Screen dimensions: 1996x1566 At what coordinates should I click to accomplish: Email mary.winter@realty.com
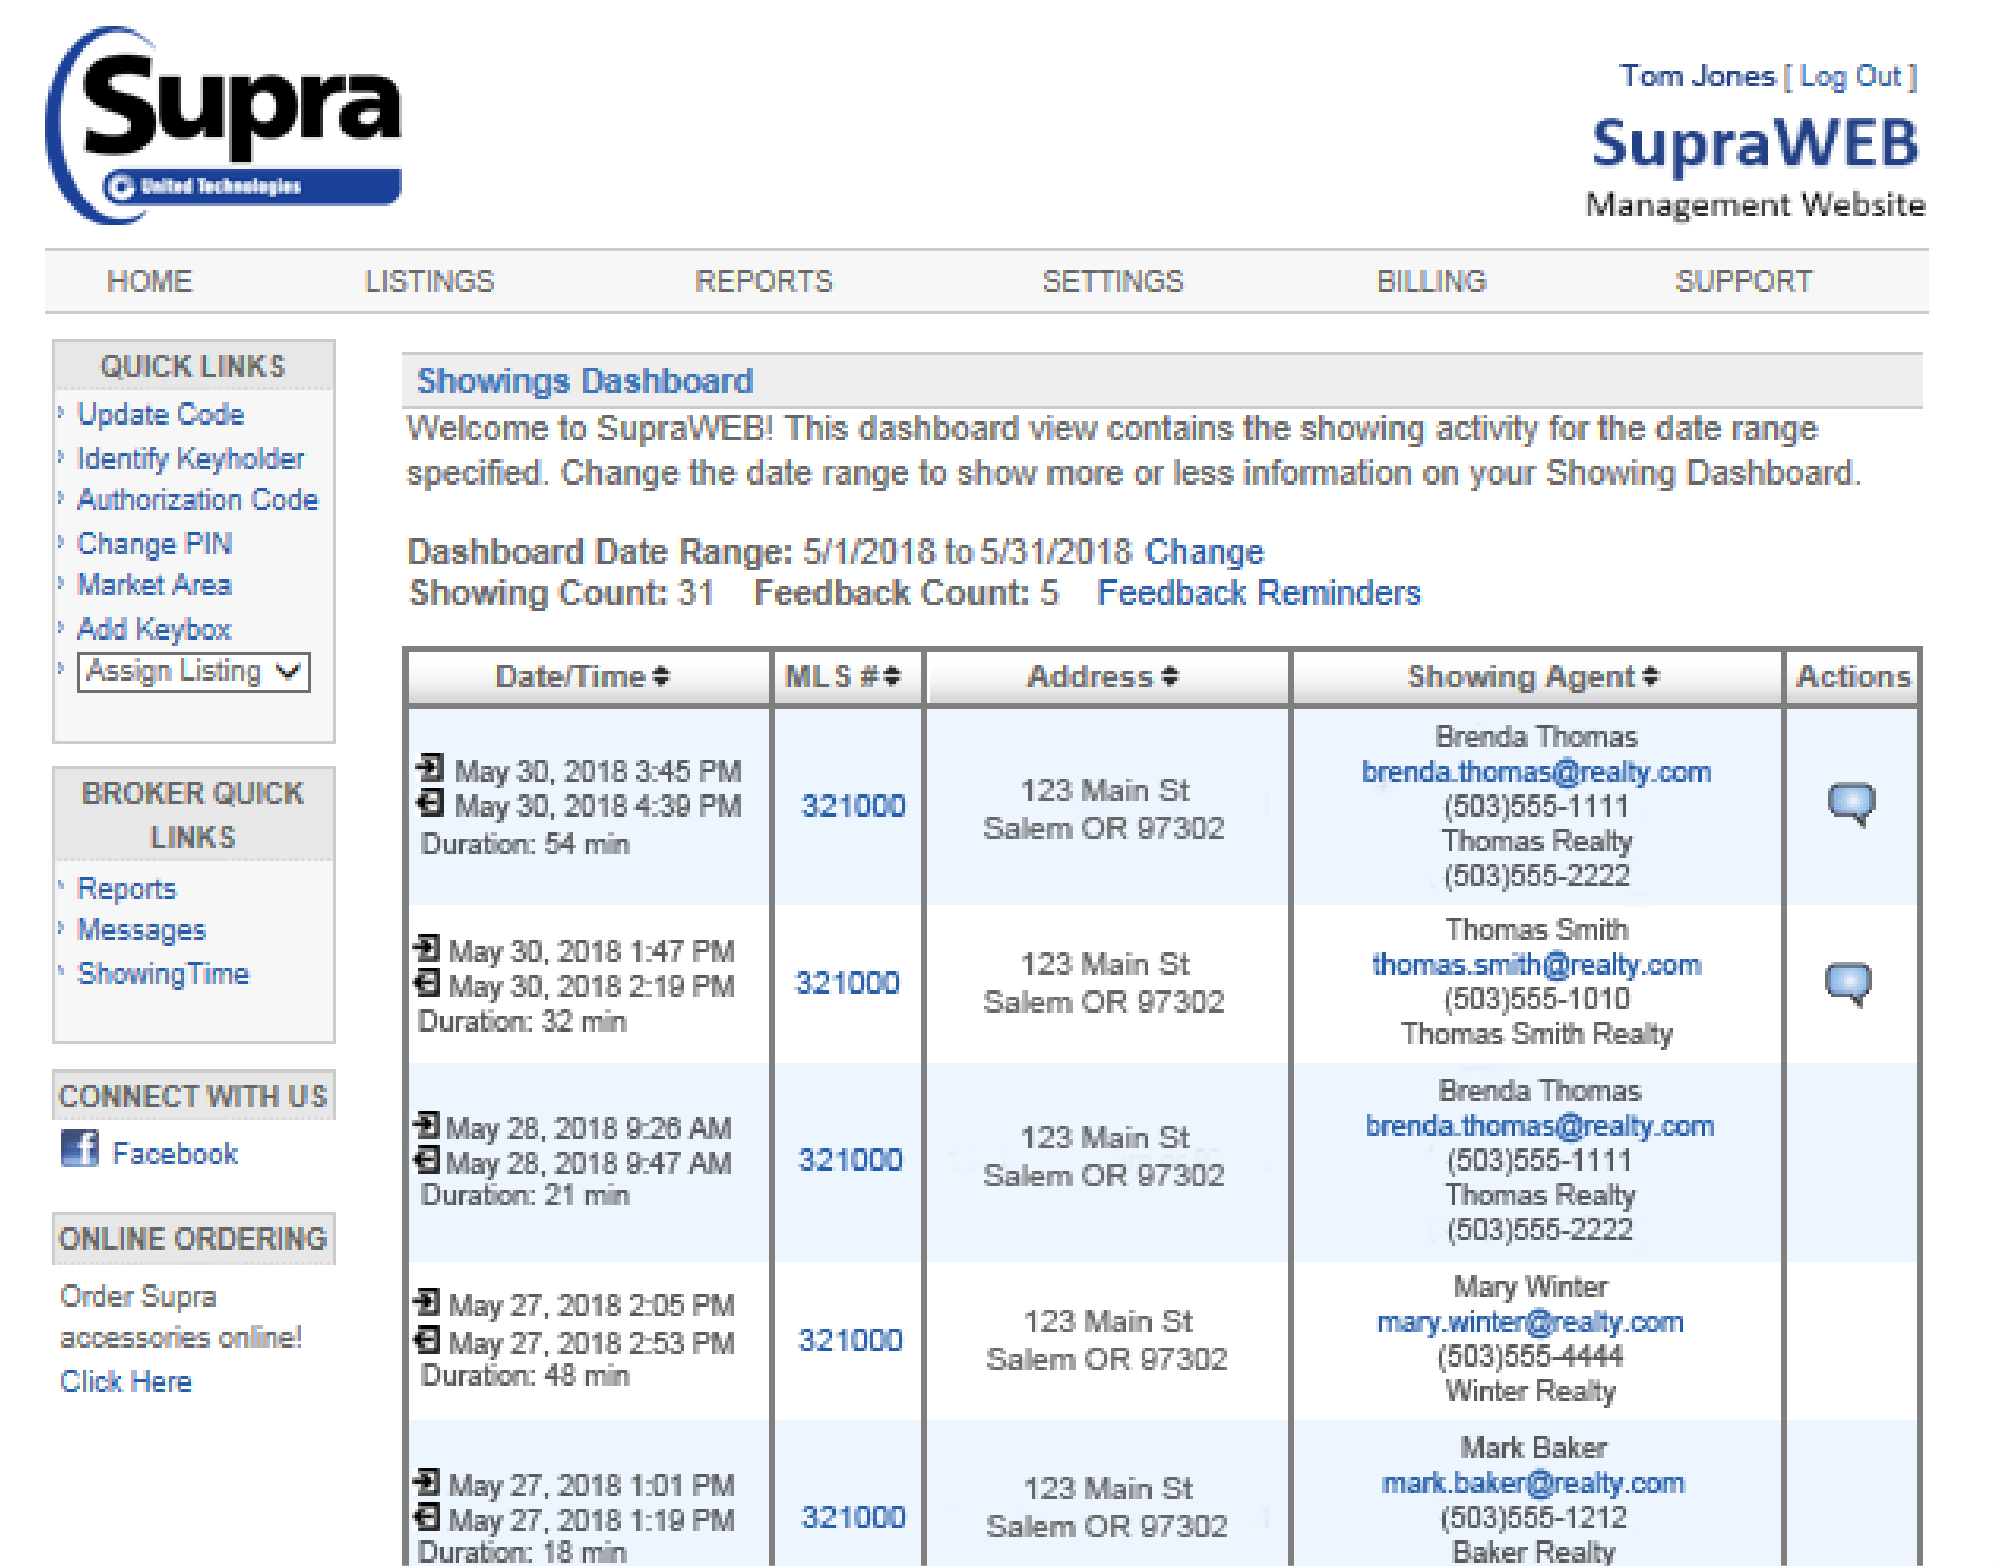1531,1322
